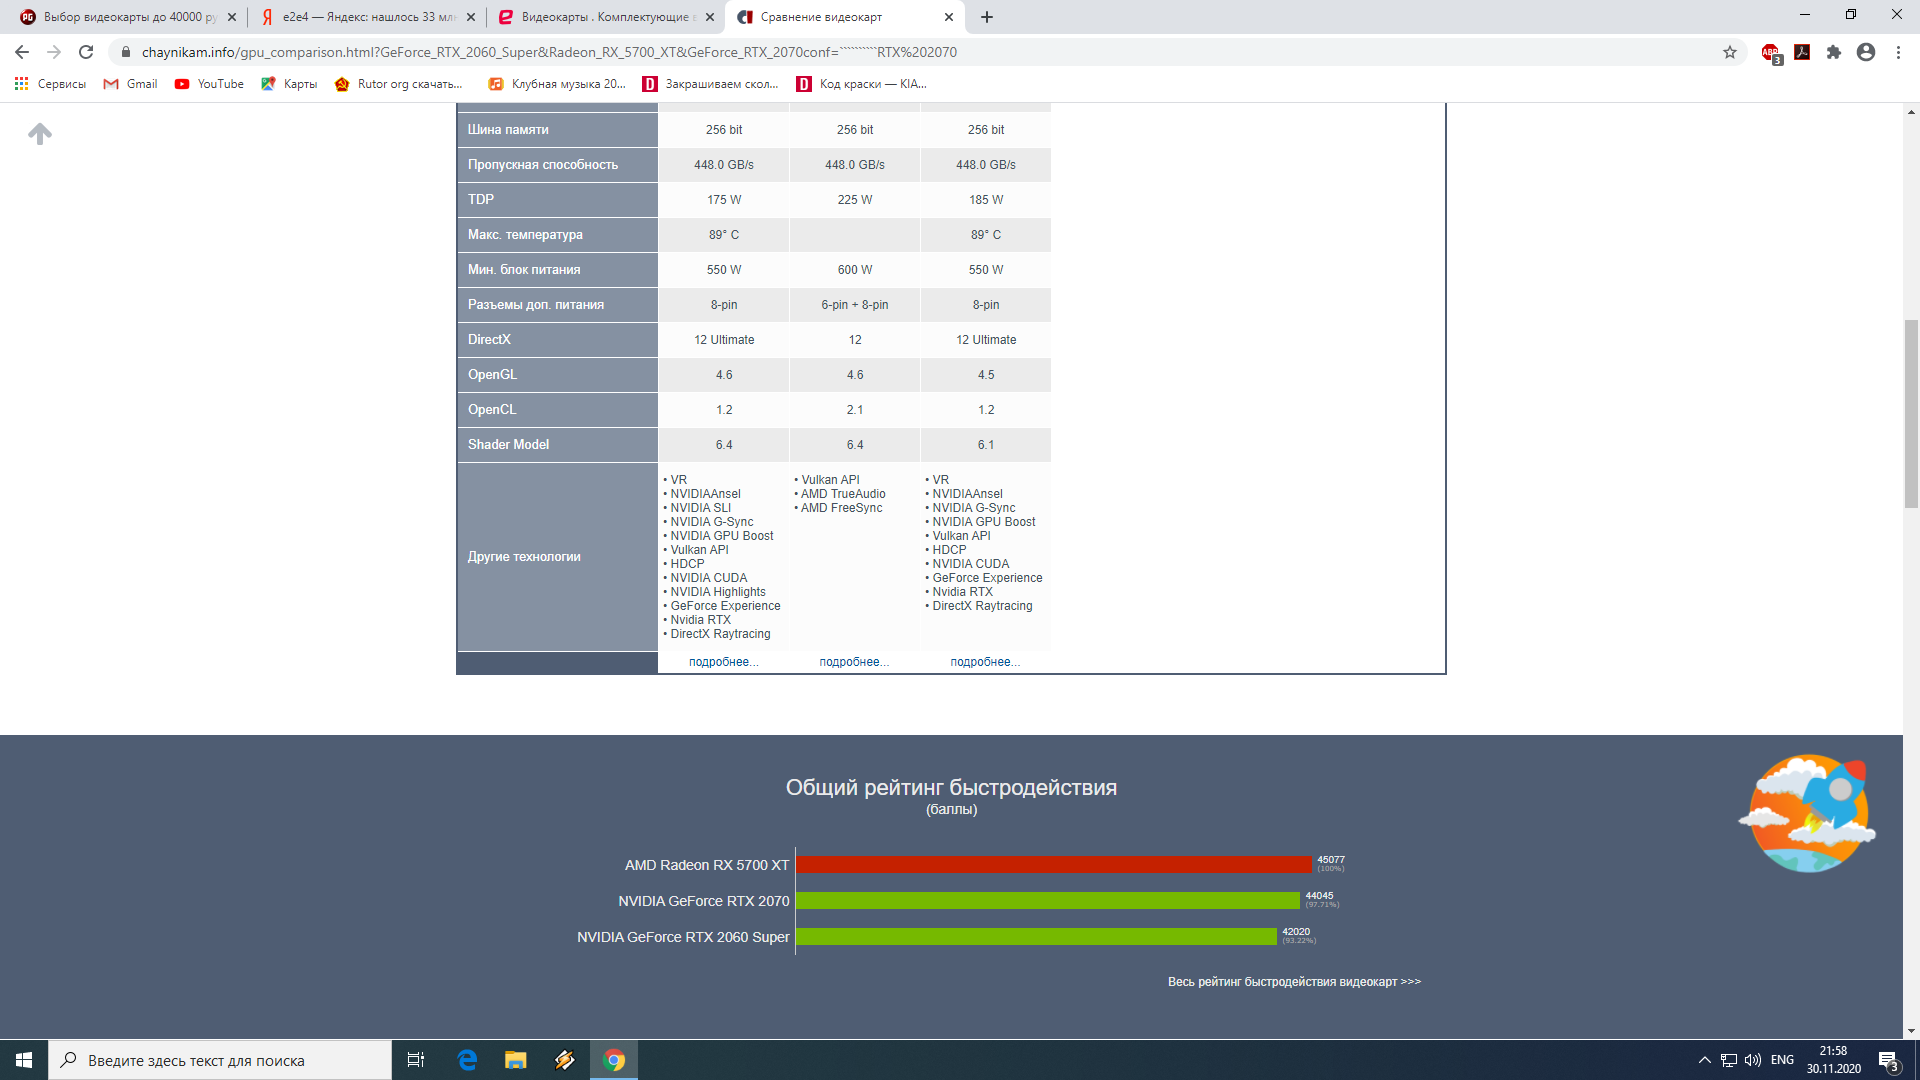Click the Chrome taskbar icon
1920x1080 pixels.
pyautogui.click(x=614, y=1060)
